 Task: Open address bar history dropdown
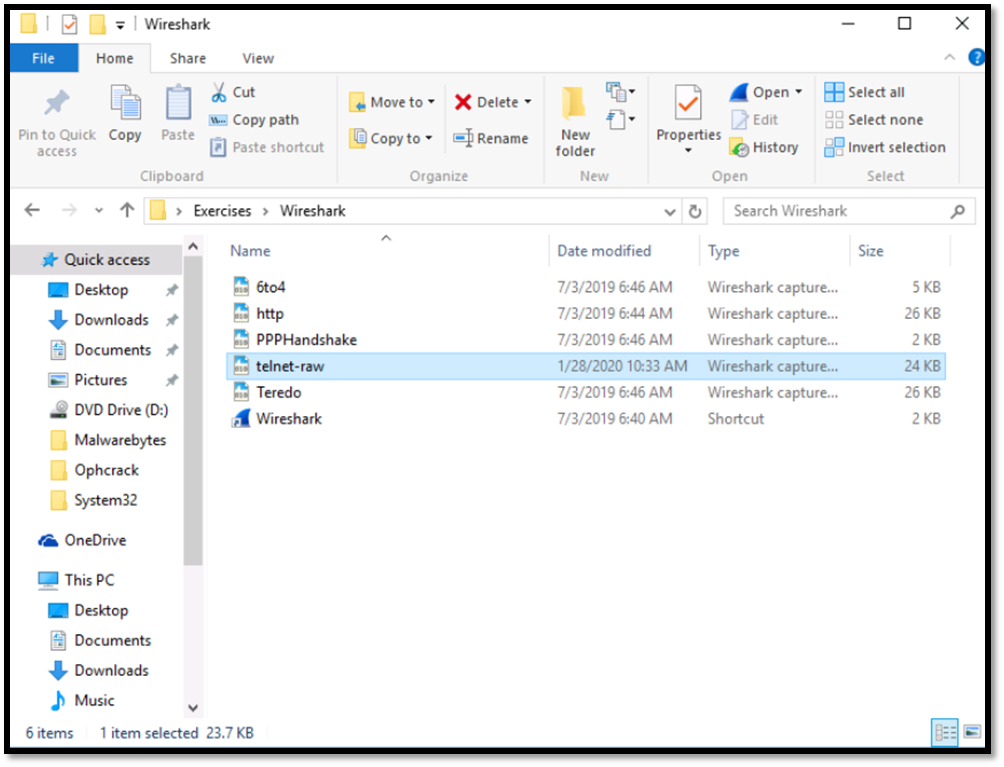click(670, 211)
